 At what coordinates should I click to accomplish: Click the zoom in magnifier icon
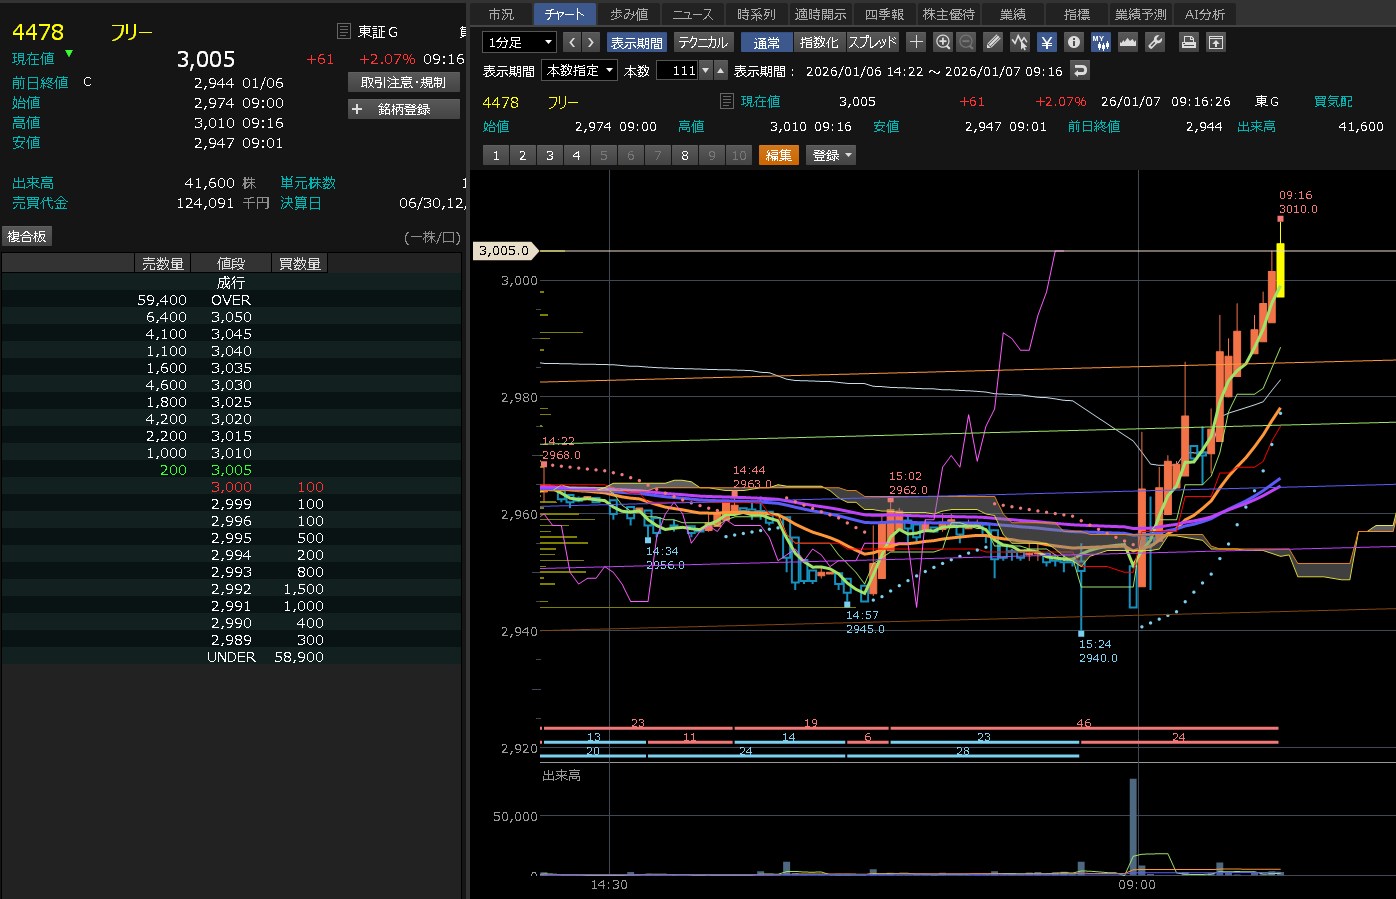pos(943,42)
